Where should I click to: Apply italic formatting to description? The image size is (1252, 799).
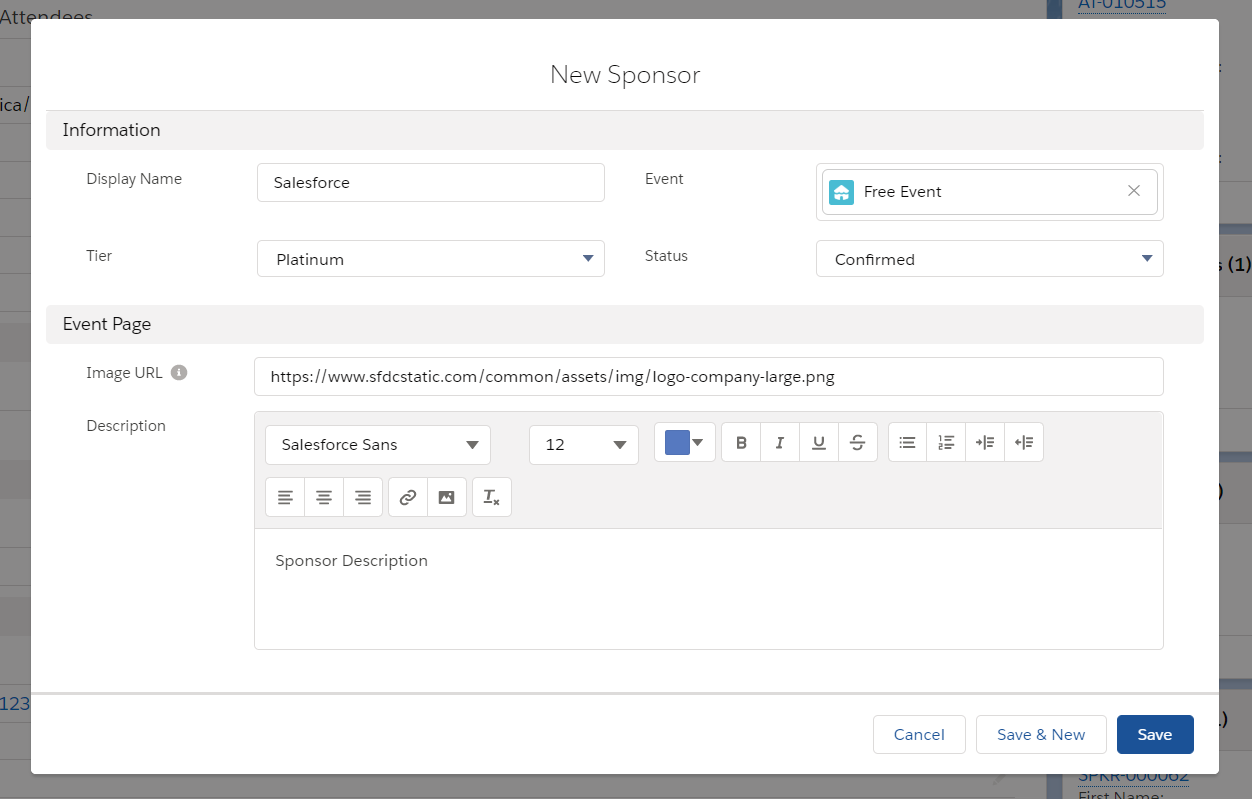780,443
